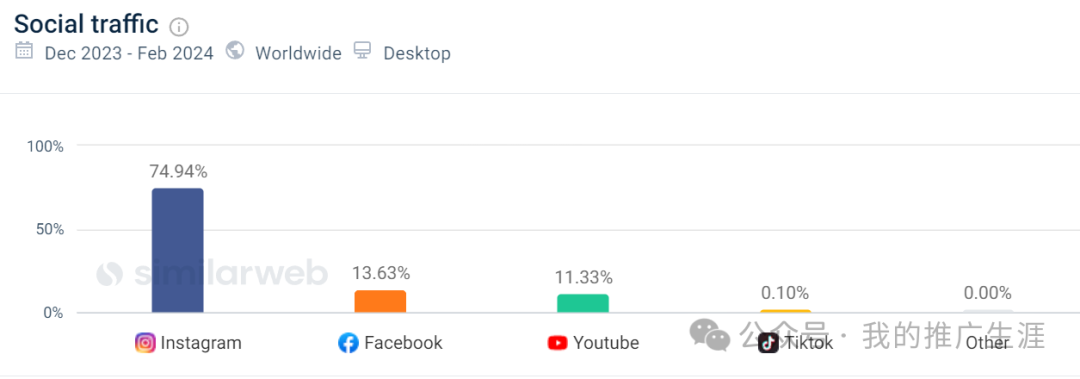Click the Similarweb watermark logo
Screen dimensions: 1080x379
pos(212,274)
